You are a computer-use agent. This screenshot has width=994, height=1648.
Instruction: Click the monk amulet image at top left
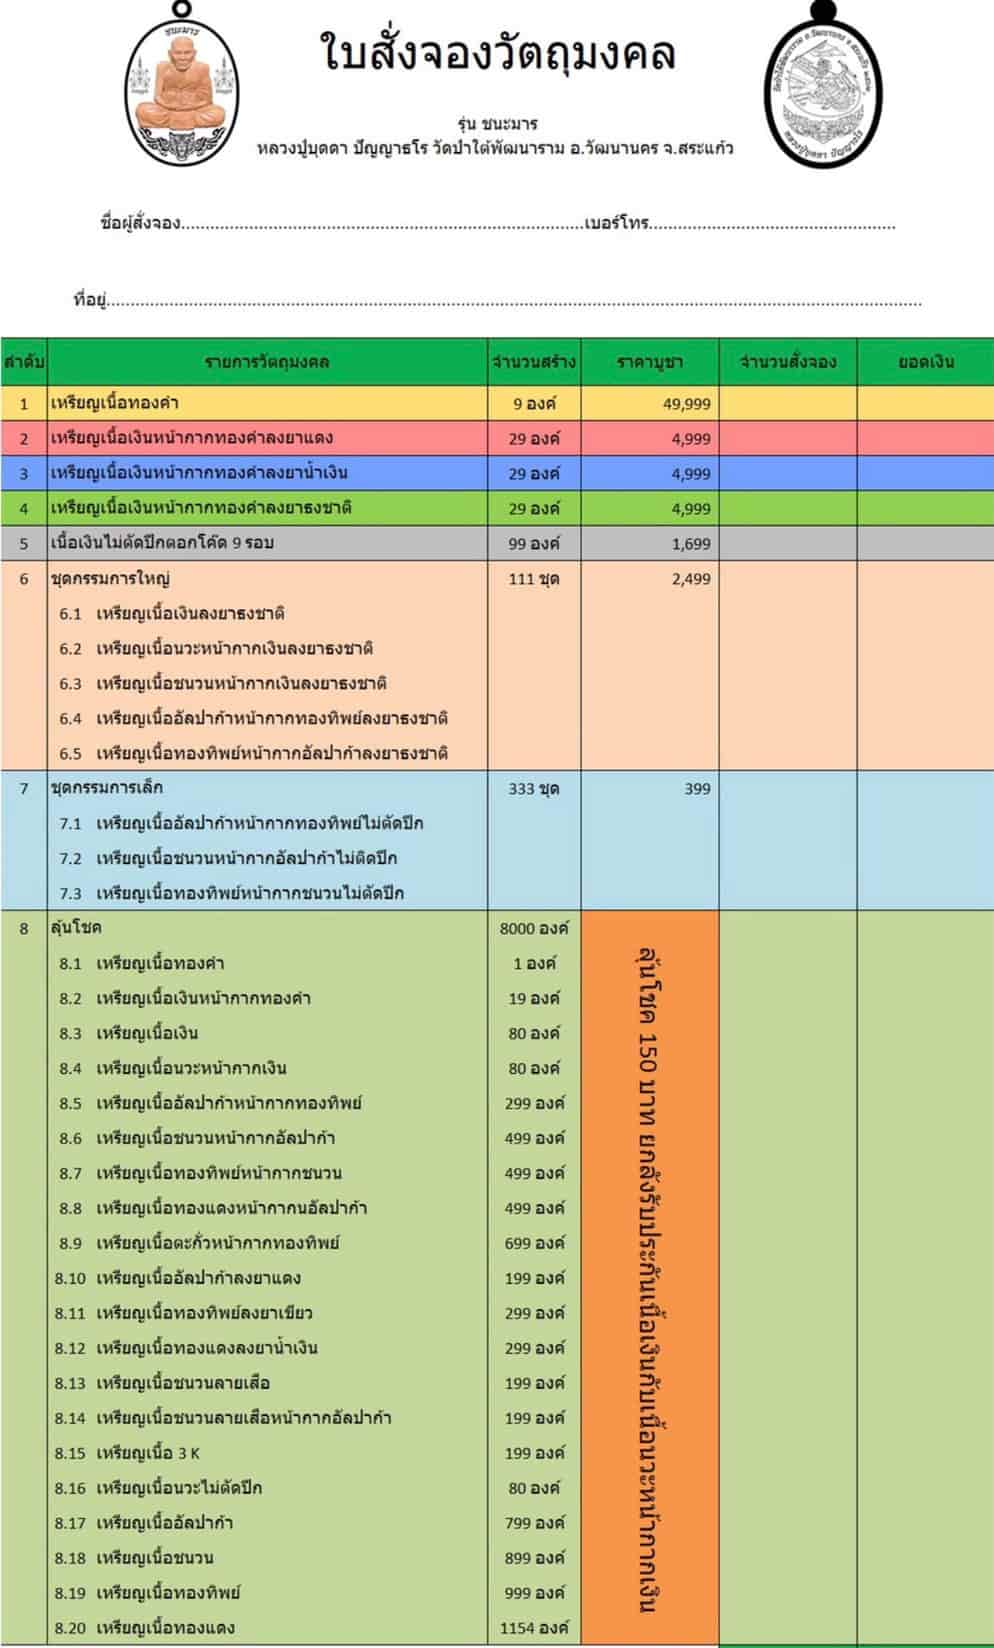click(x=184, y=98)
